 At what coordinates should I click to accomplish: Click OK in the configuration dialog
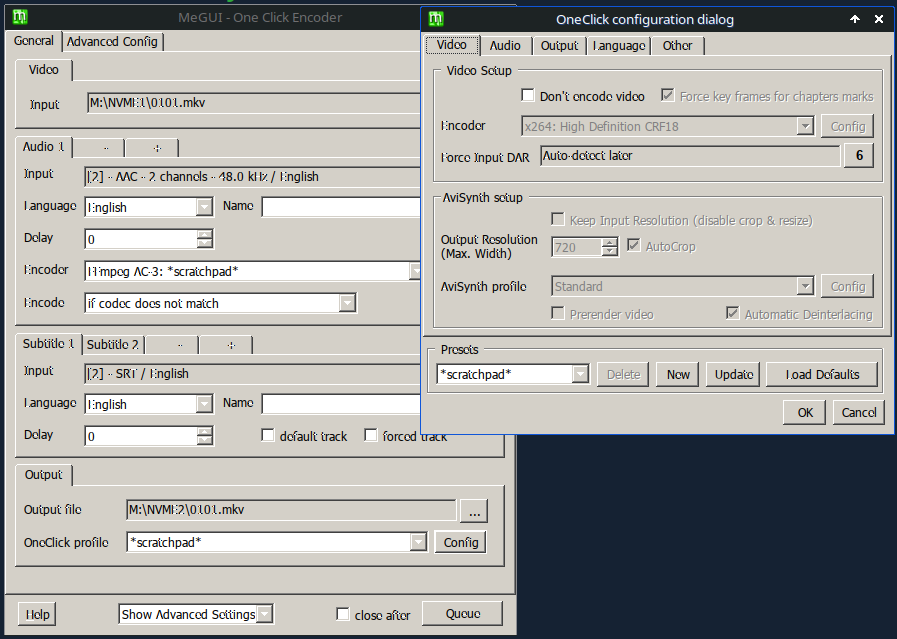point(804,412)
